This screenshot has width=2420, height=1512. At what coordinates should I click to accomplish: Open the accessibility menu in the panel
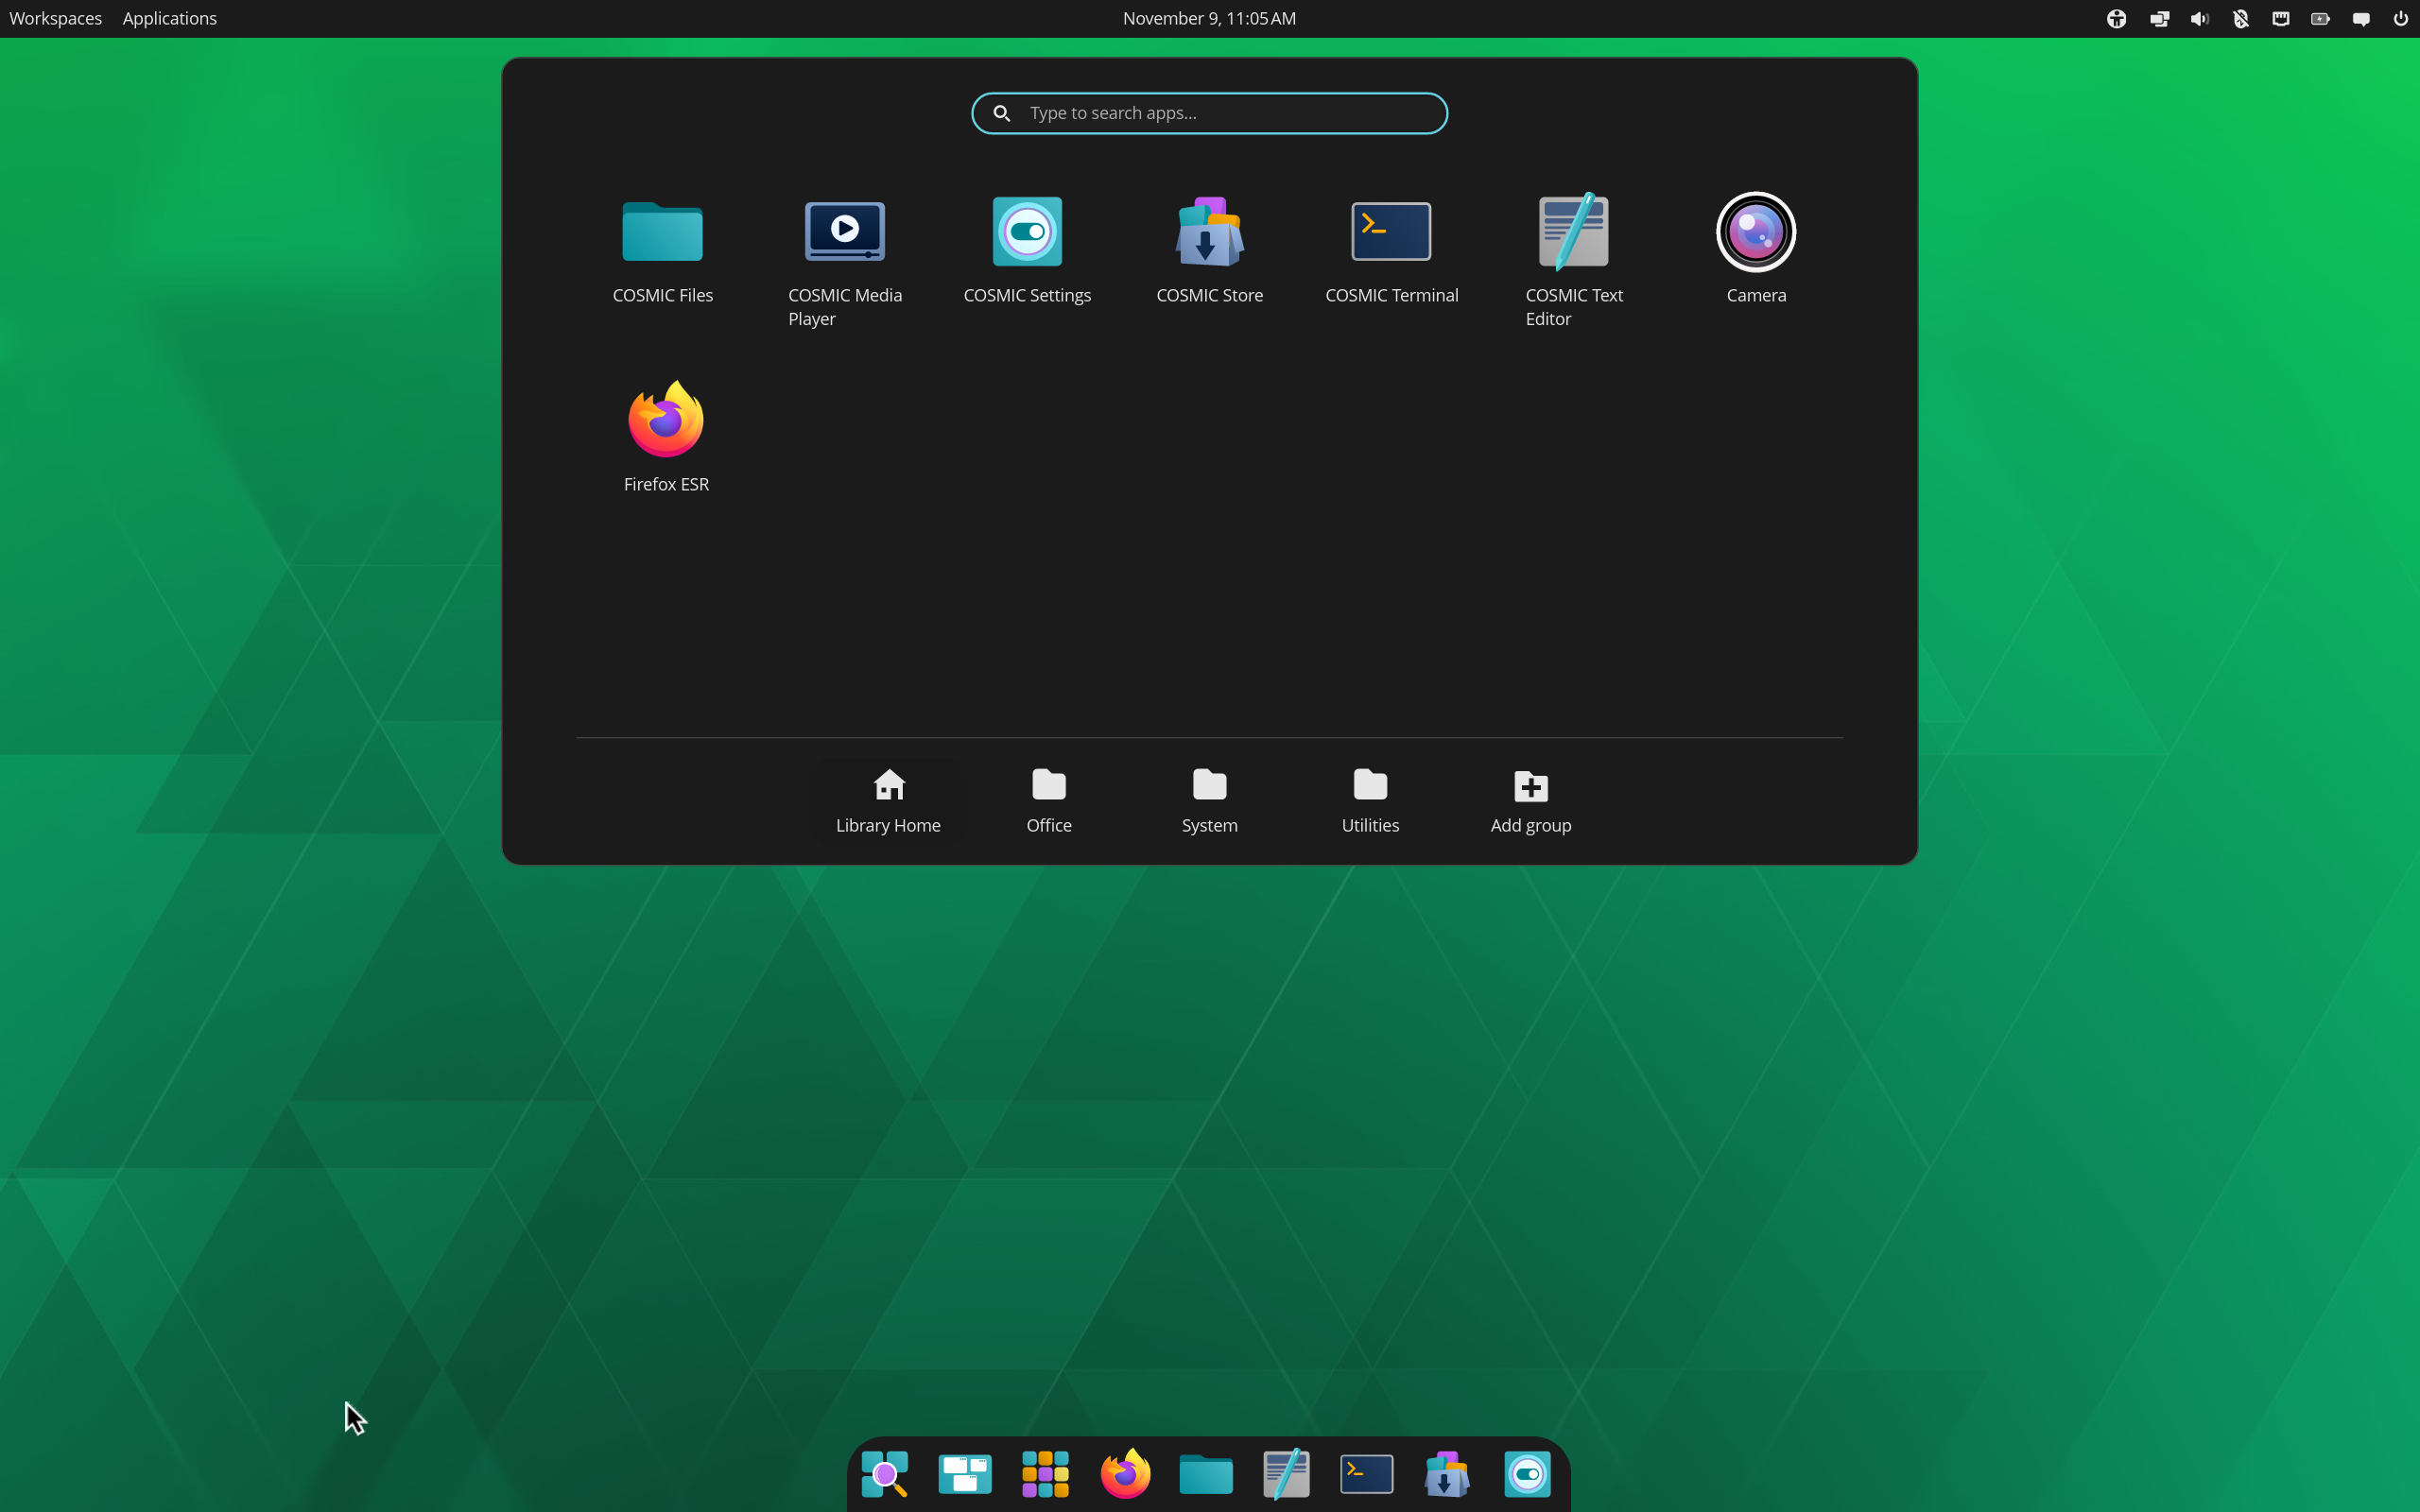(x=2116, y=18)
